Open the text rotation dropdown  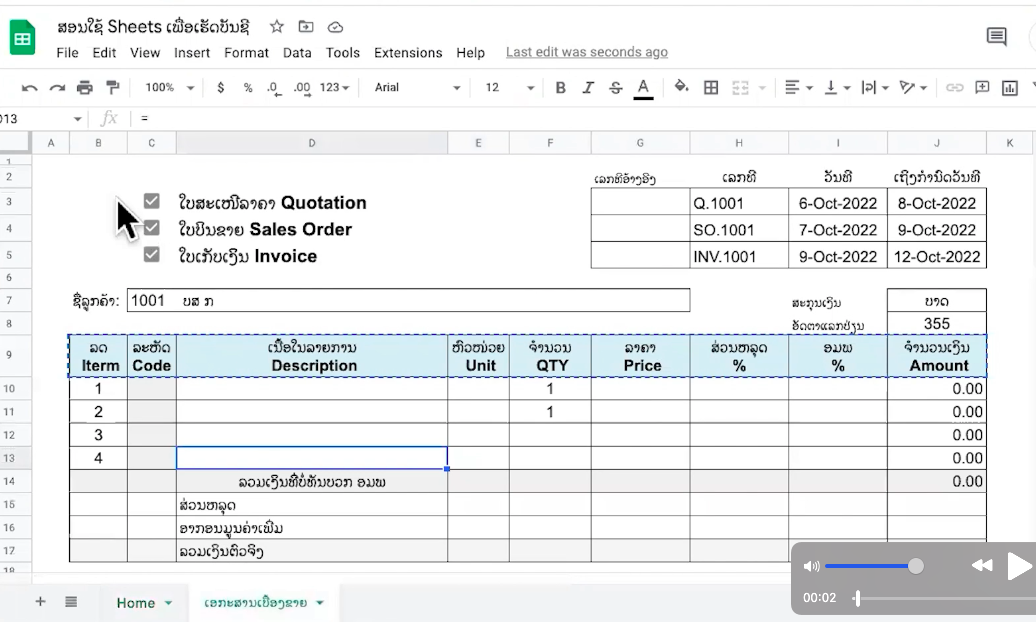coord(913,87)
